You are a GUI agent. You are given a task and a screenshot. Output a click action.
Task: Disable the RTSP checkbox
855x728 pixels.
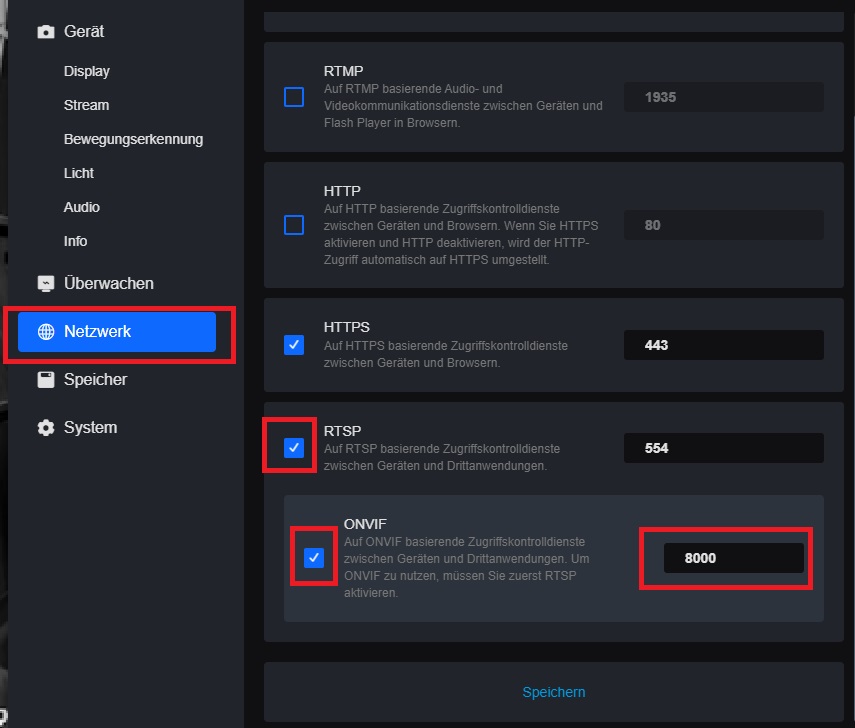pos(294,448)
